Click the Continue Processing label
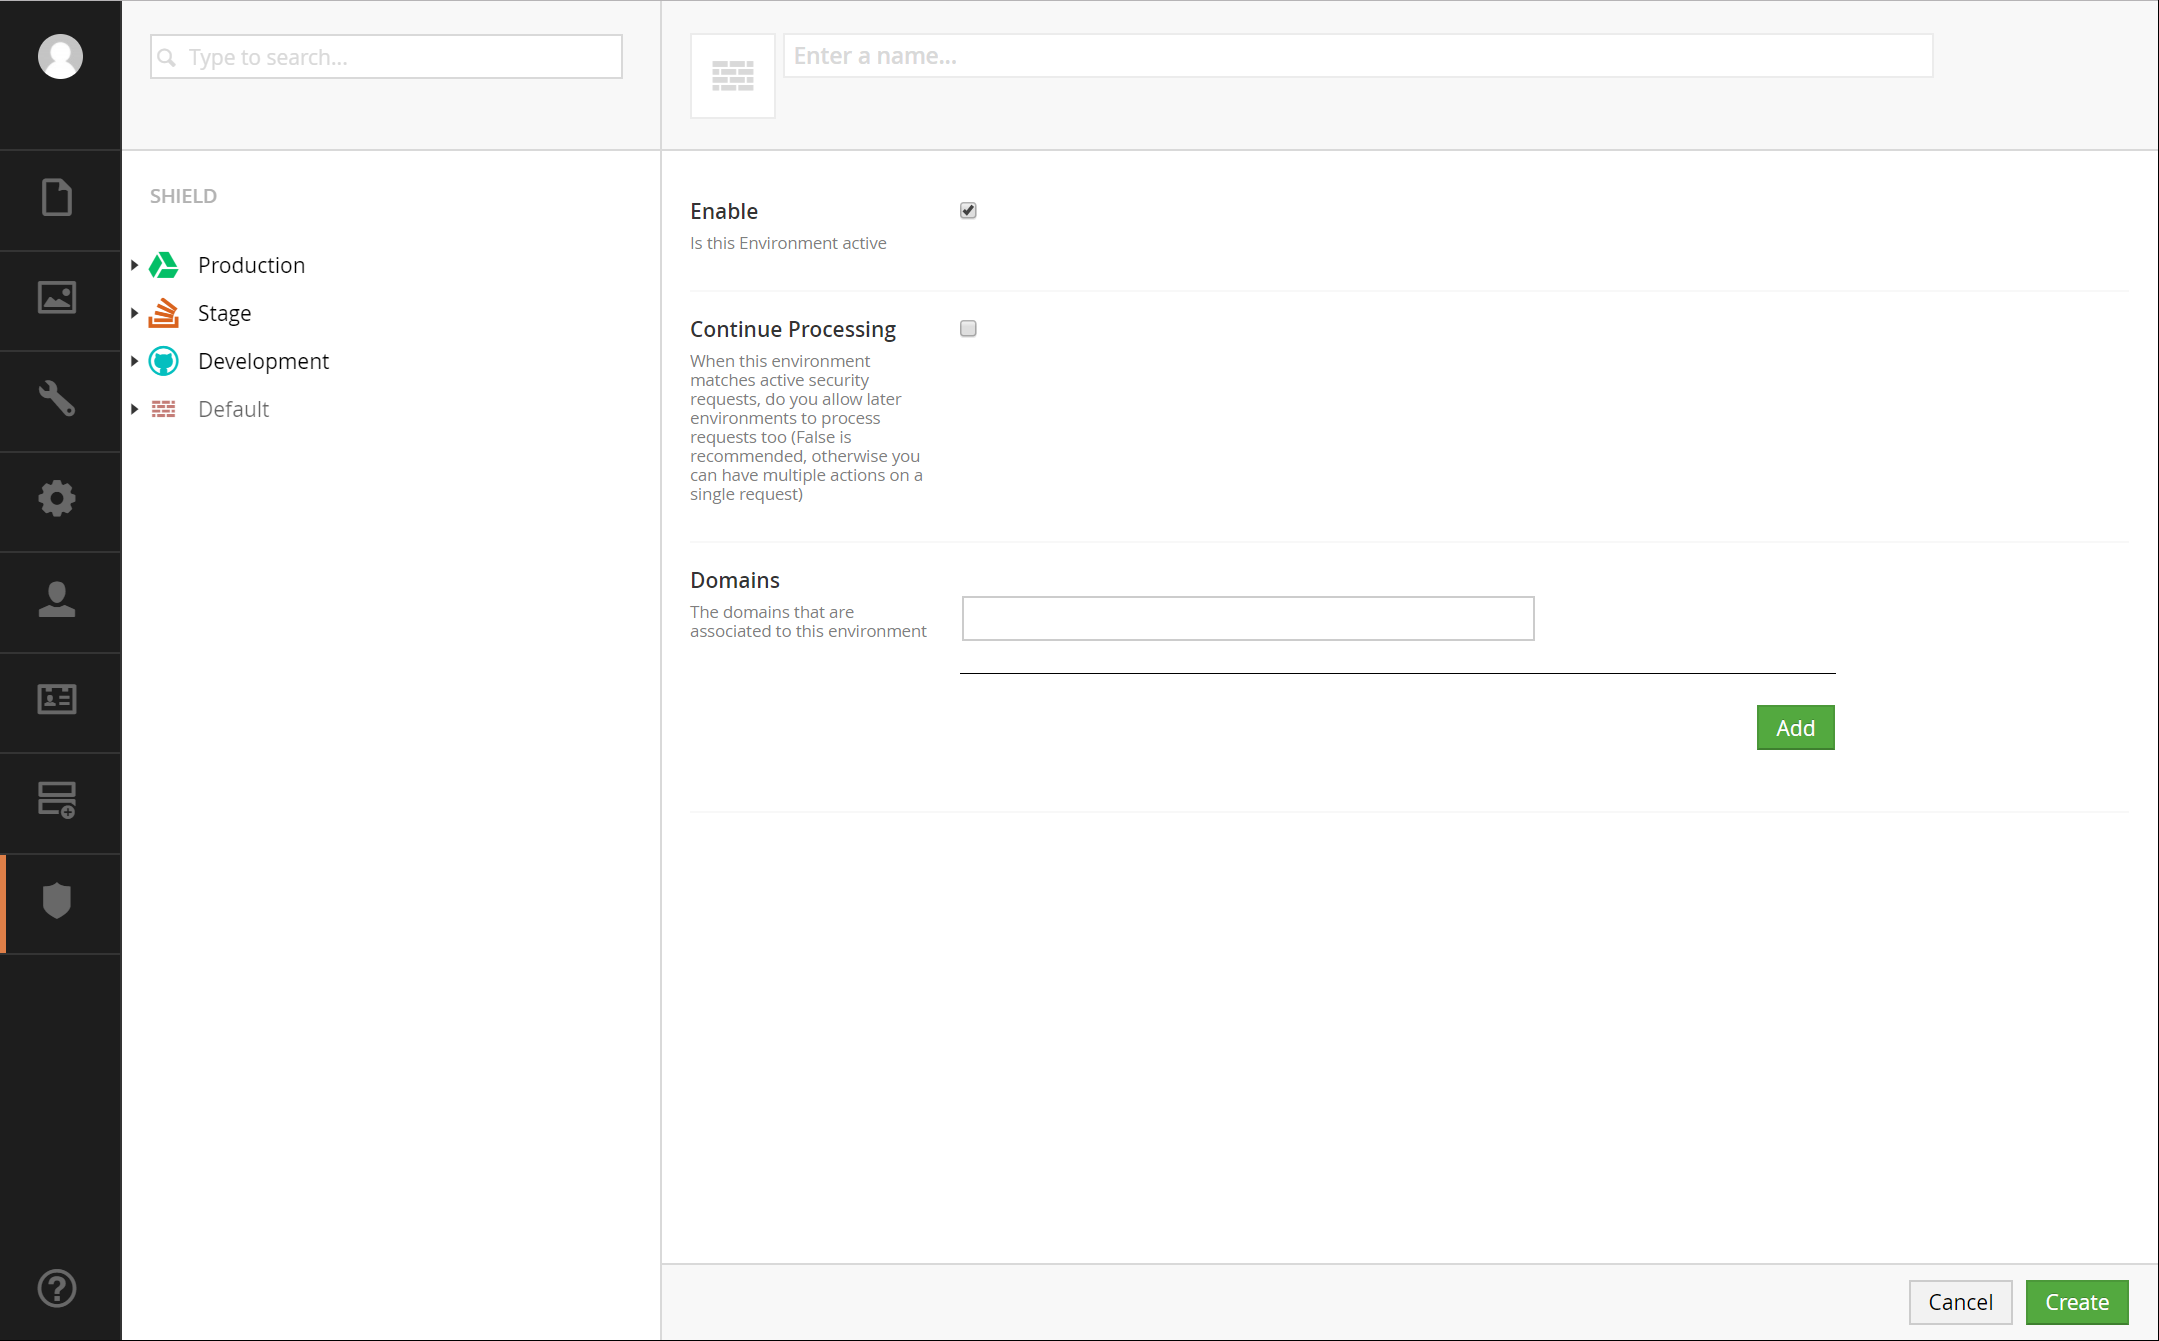The width and height of the screenshot is (2159, 1341). coord(793,329)
